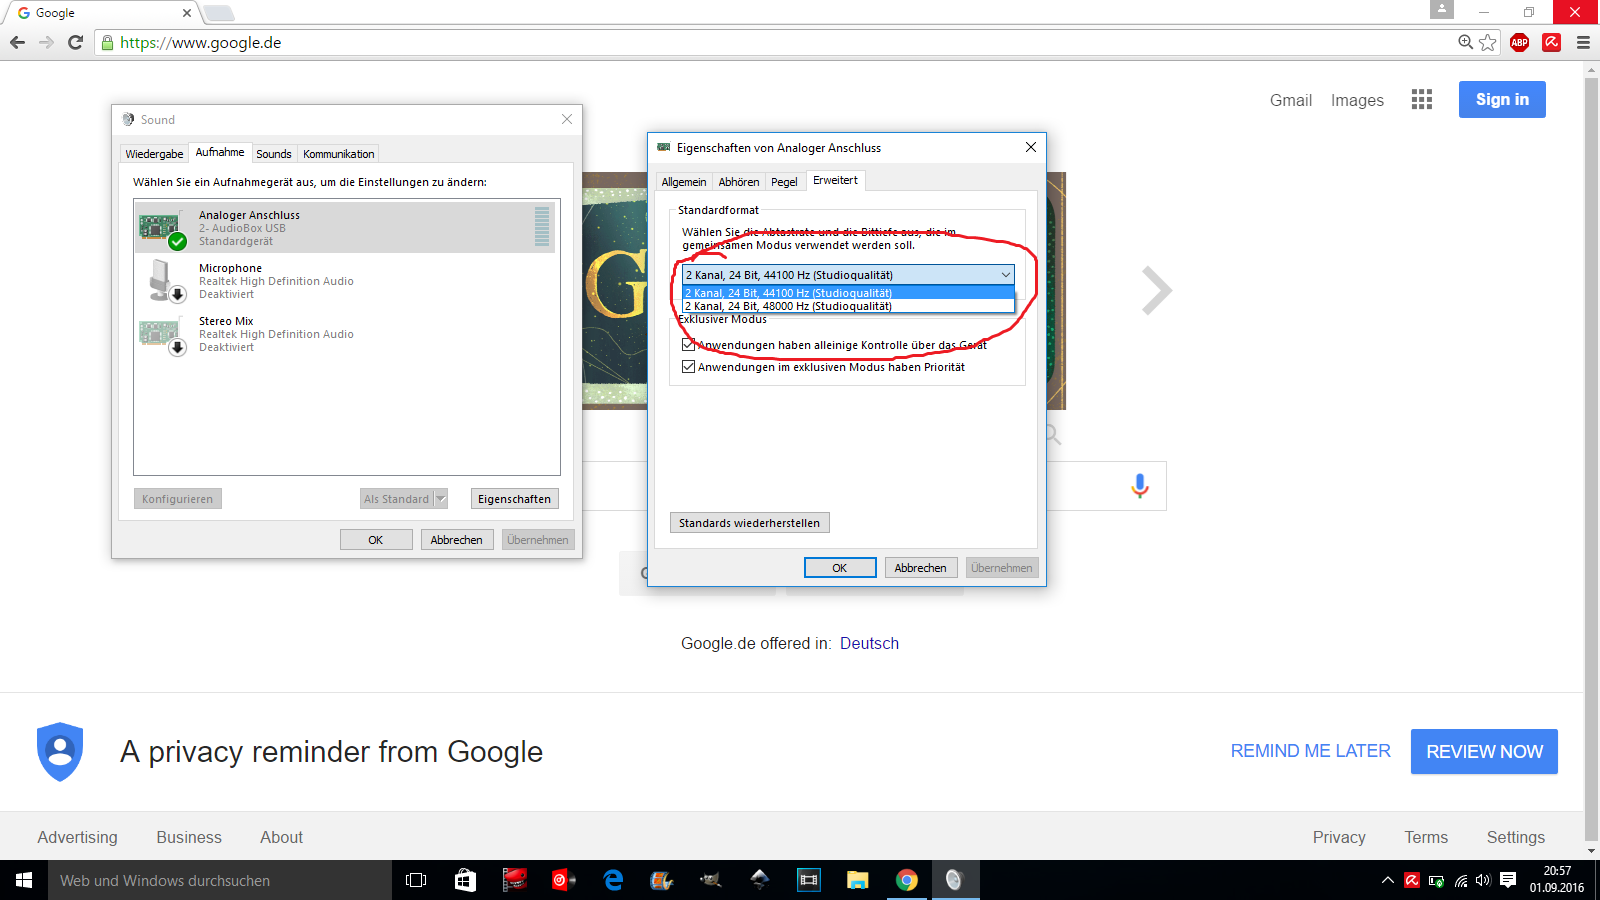Open the Chrome hamburger menu
This screenshot has width=1600, height=900.
tap(1583, 42)
